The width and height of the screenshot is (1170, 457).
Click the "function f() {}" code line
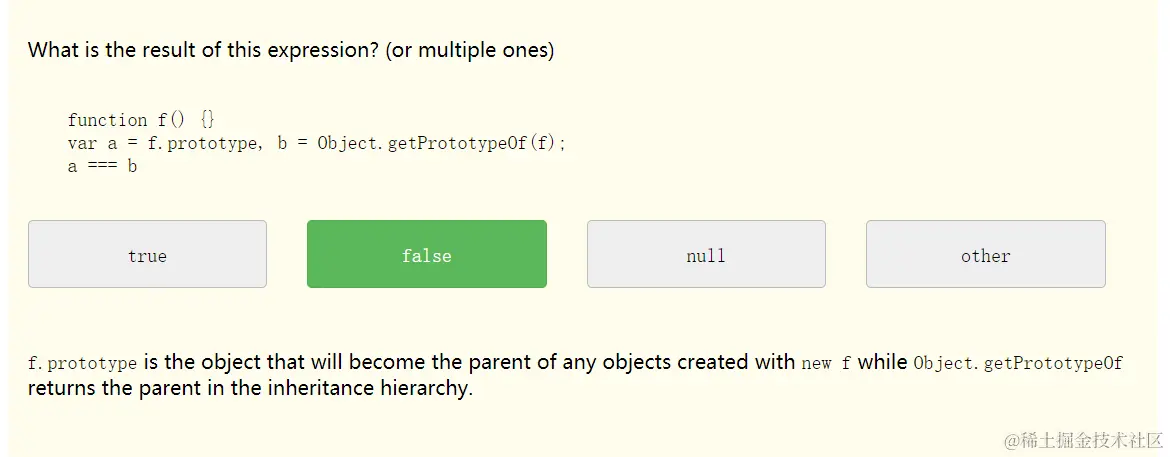(x=141, y=120)
